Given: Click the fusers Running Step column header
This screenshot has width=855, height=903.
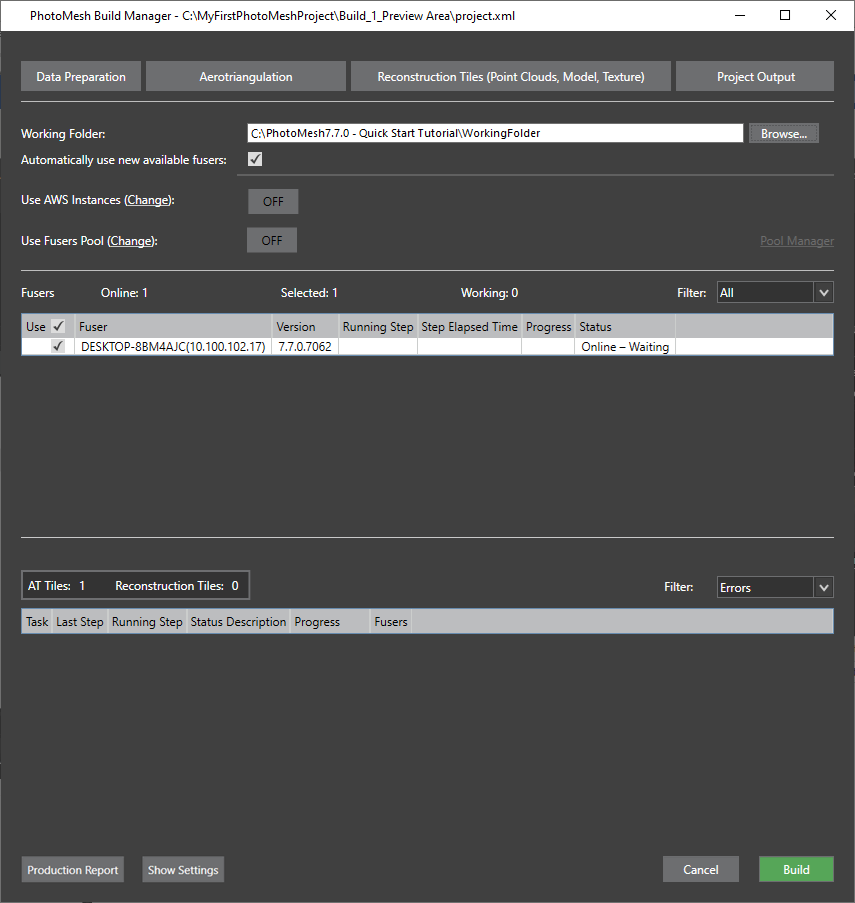Looking at the screenshot, I should 378,327.
